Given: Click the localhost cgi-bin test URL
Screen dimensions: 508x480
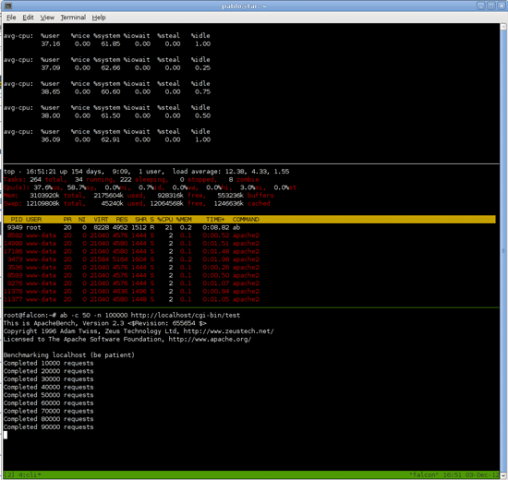Looking at the screenshot, I should (x=185, y=315).
